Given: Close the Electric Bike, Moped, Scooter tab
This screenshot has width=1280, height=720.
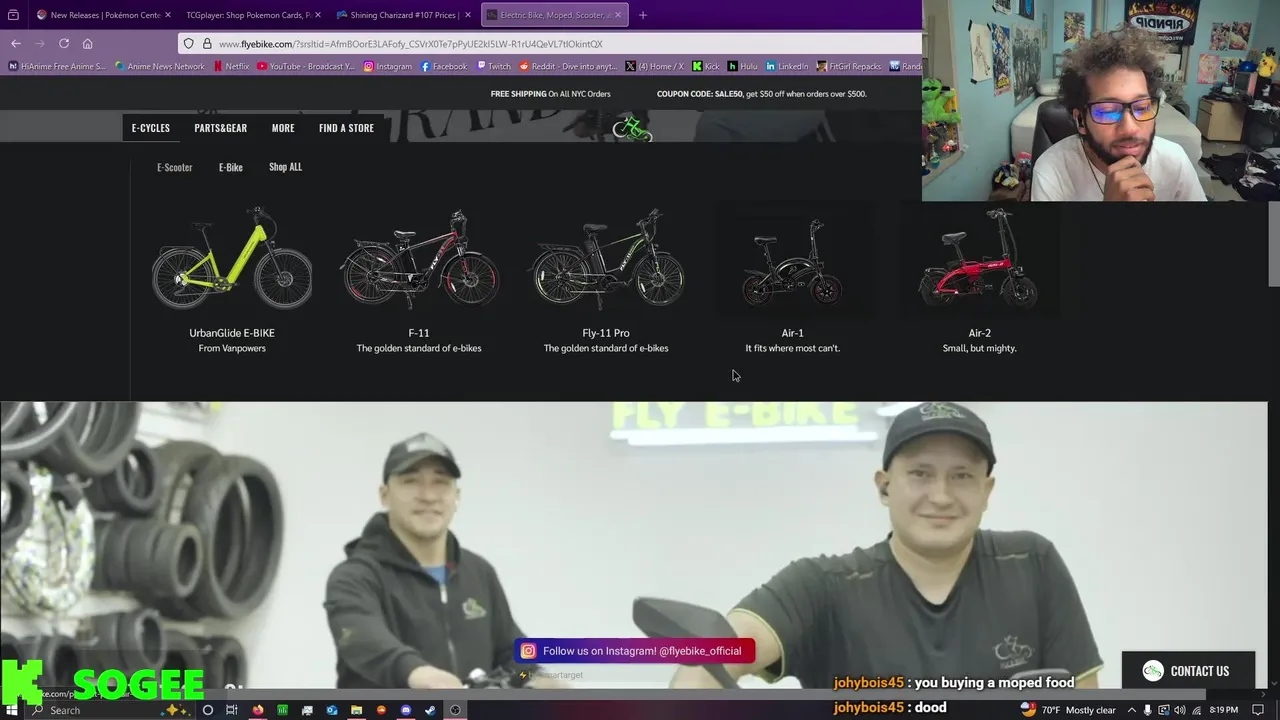Looking at the screenshot, I should click(618, 15).
